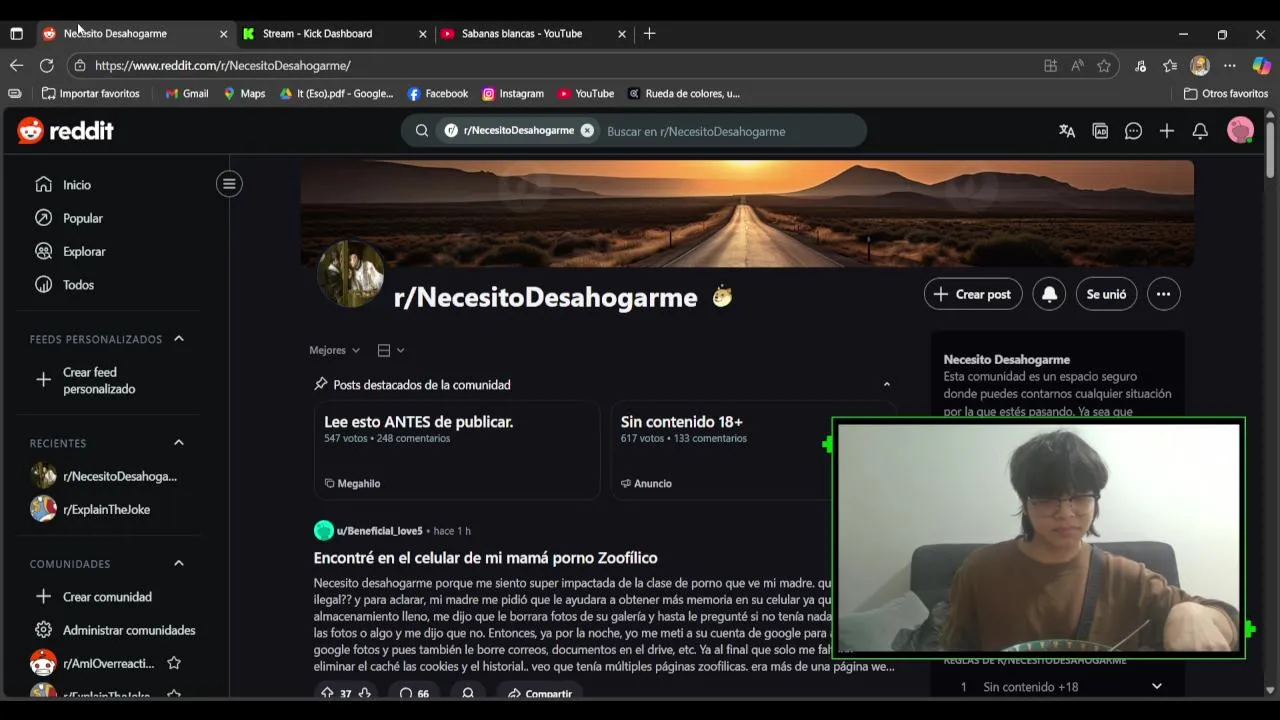The width and height of the screenshot is (1280, 720).
Task: Open the Reddit user avatar menu
Action: (x=1240, y=131)
